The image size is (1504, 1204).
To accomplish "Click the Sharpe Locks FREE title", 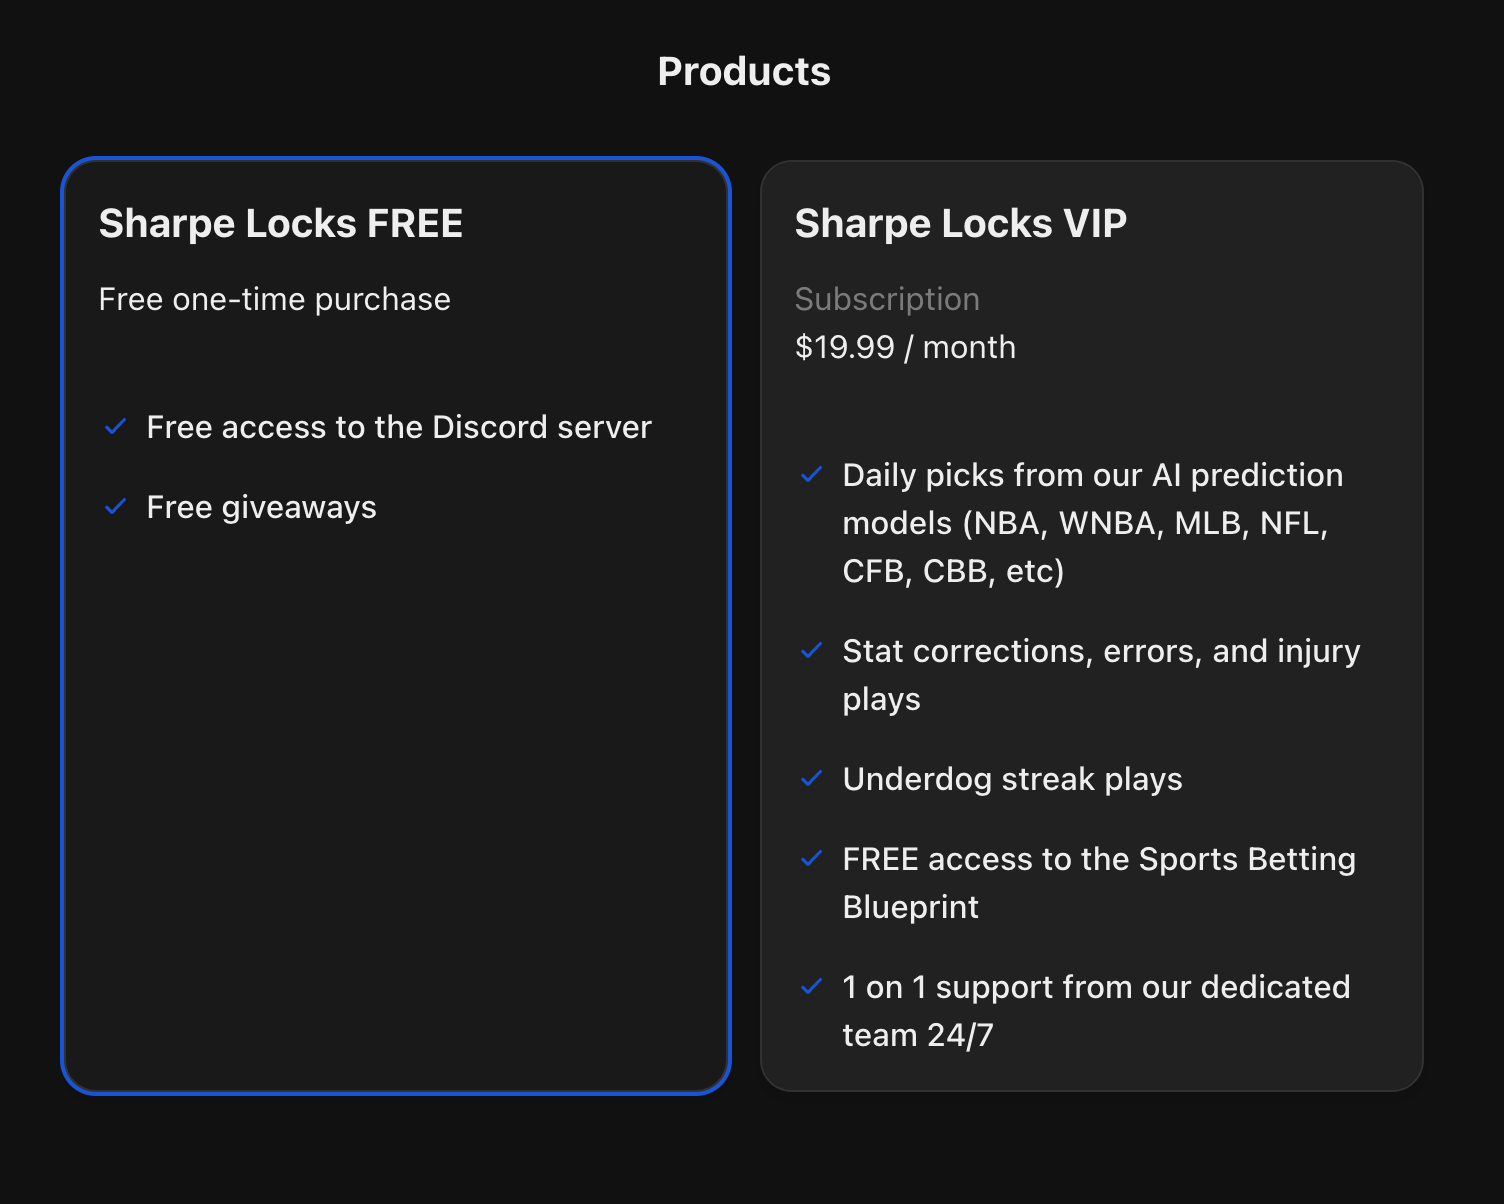I will click(x=281, y=224).
